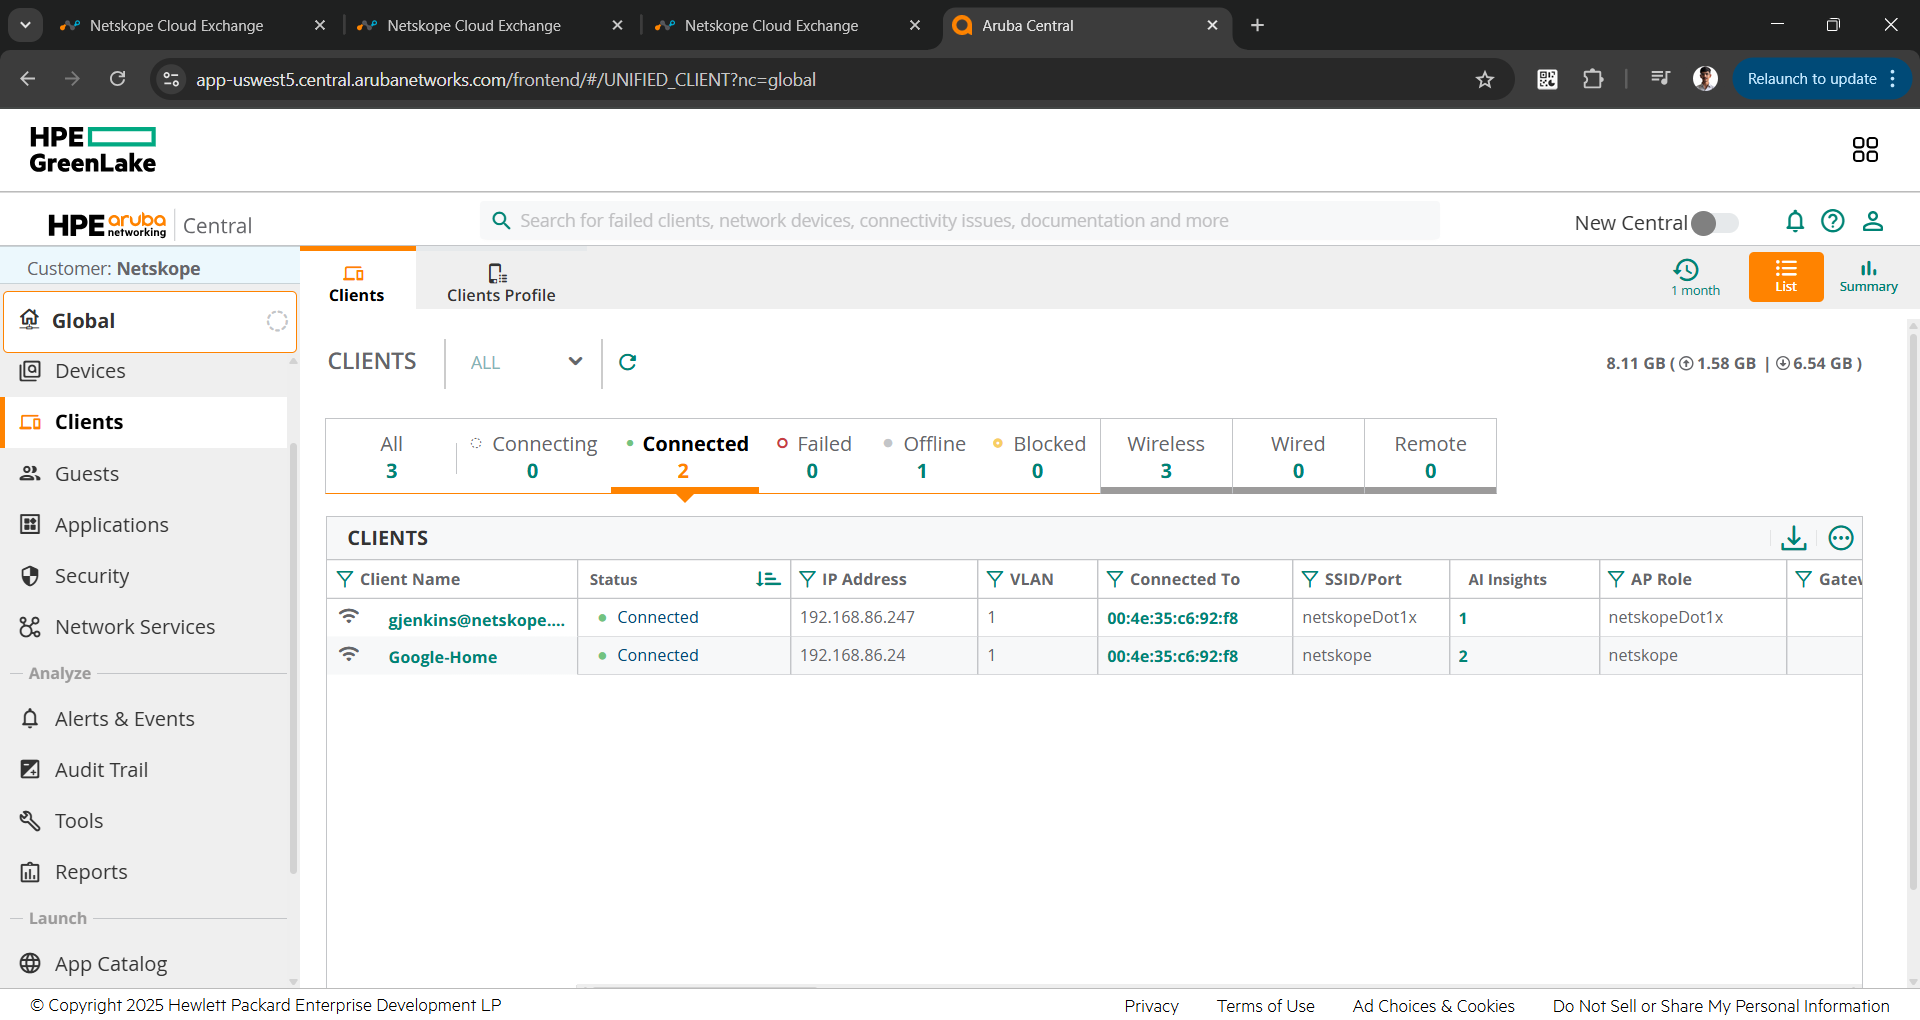Open client gjenkins@netskope link
The width and height of the screenshot is (1920, 1020).
[x=477, y=620]
